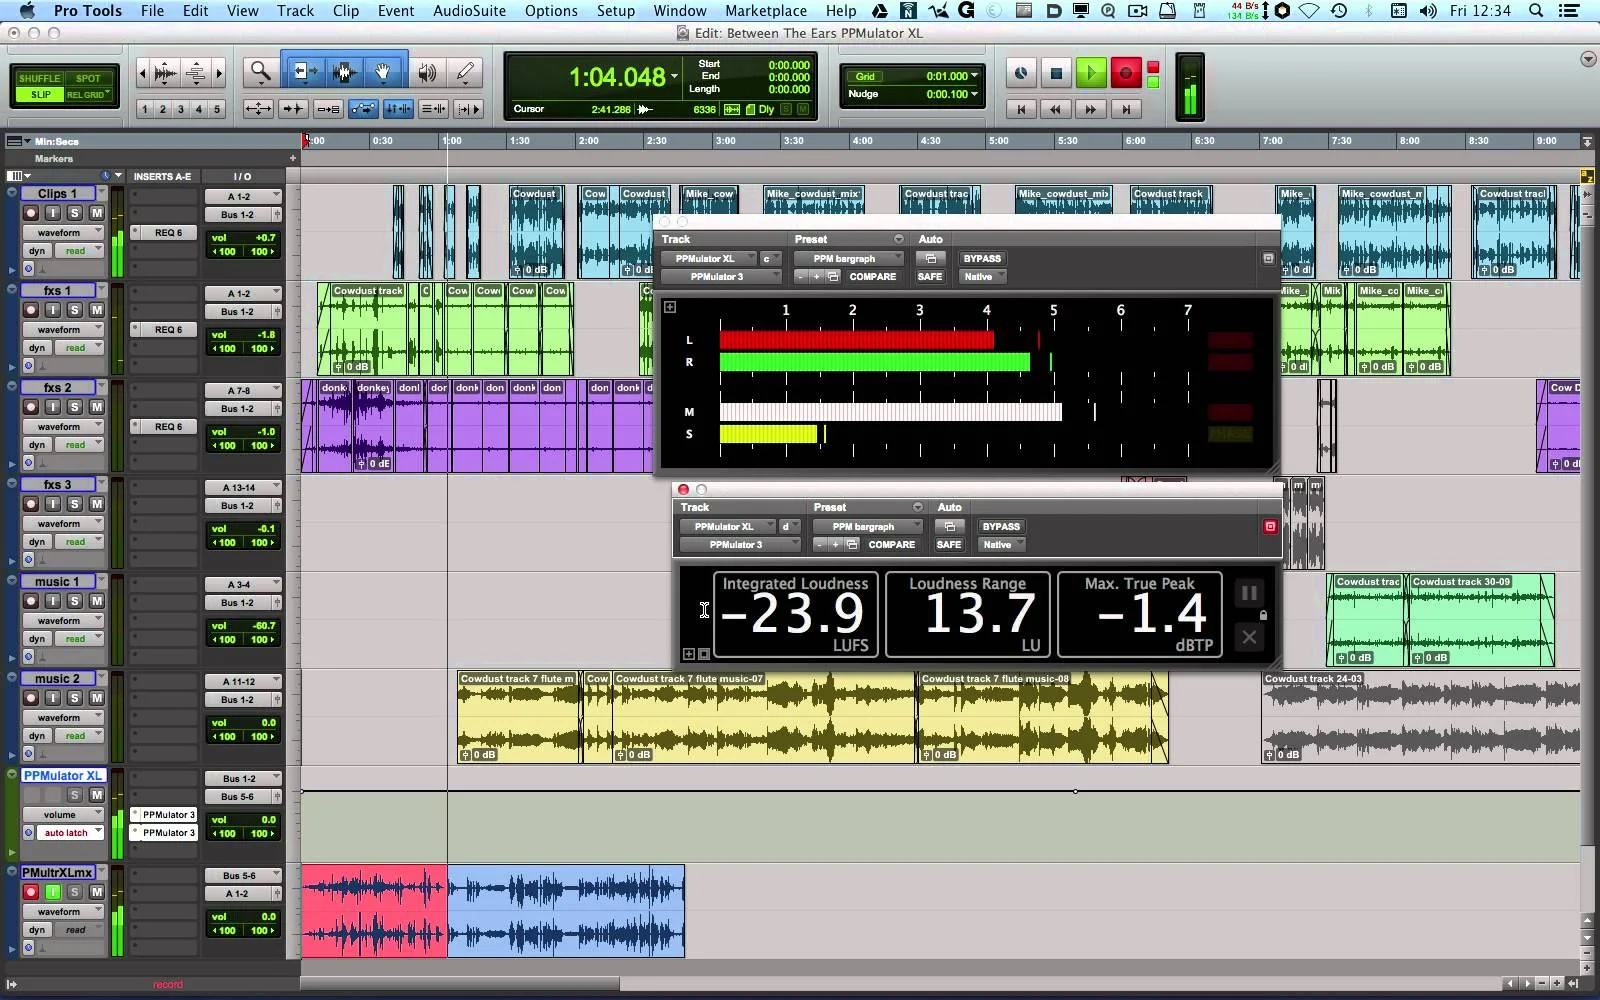This screenshot has width=1600, height=1000.
Task: Select the Trim tool
Action: [305, 72]
